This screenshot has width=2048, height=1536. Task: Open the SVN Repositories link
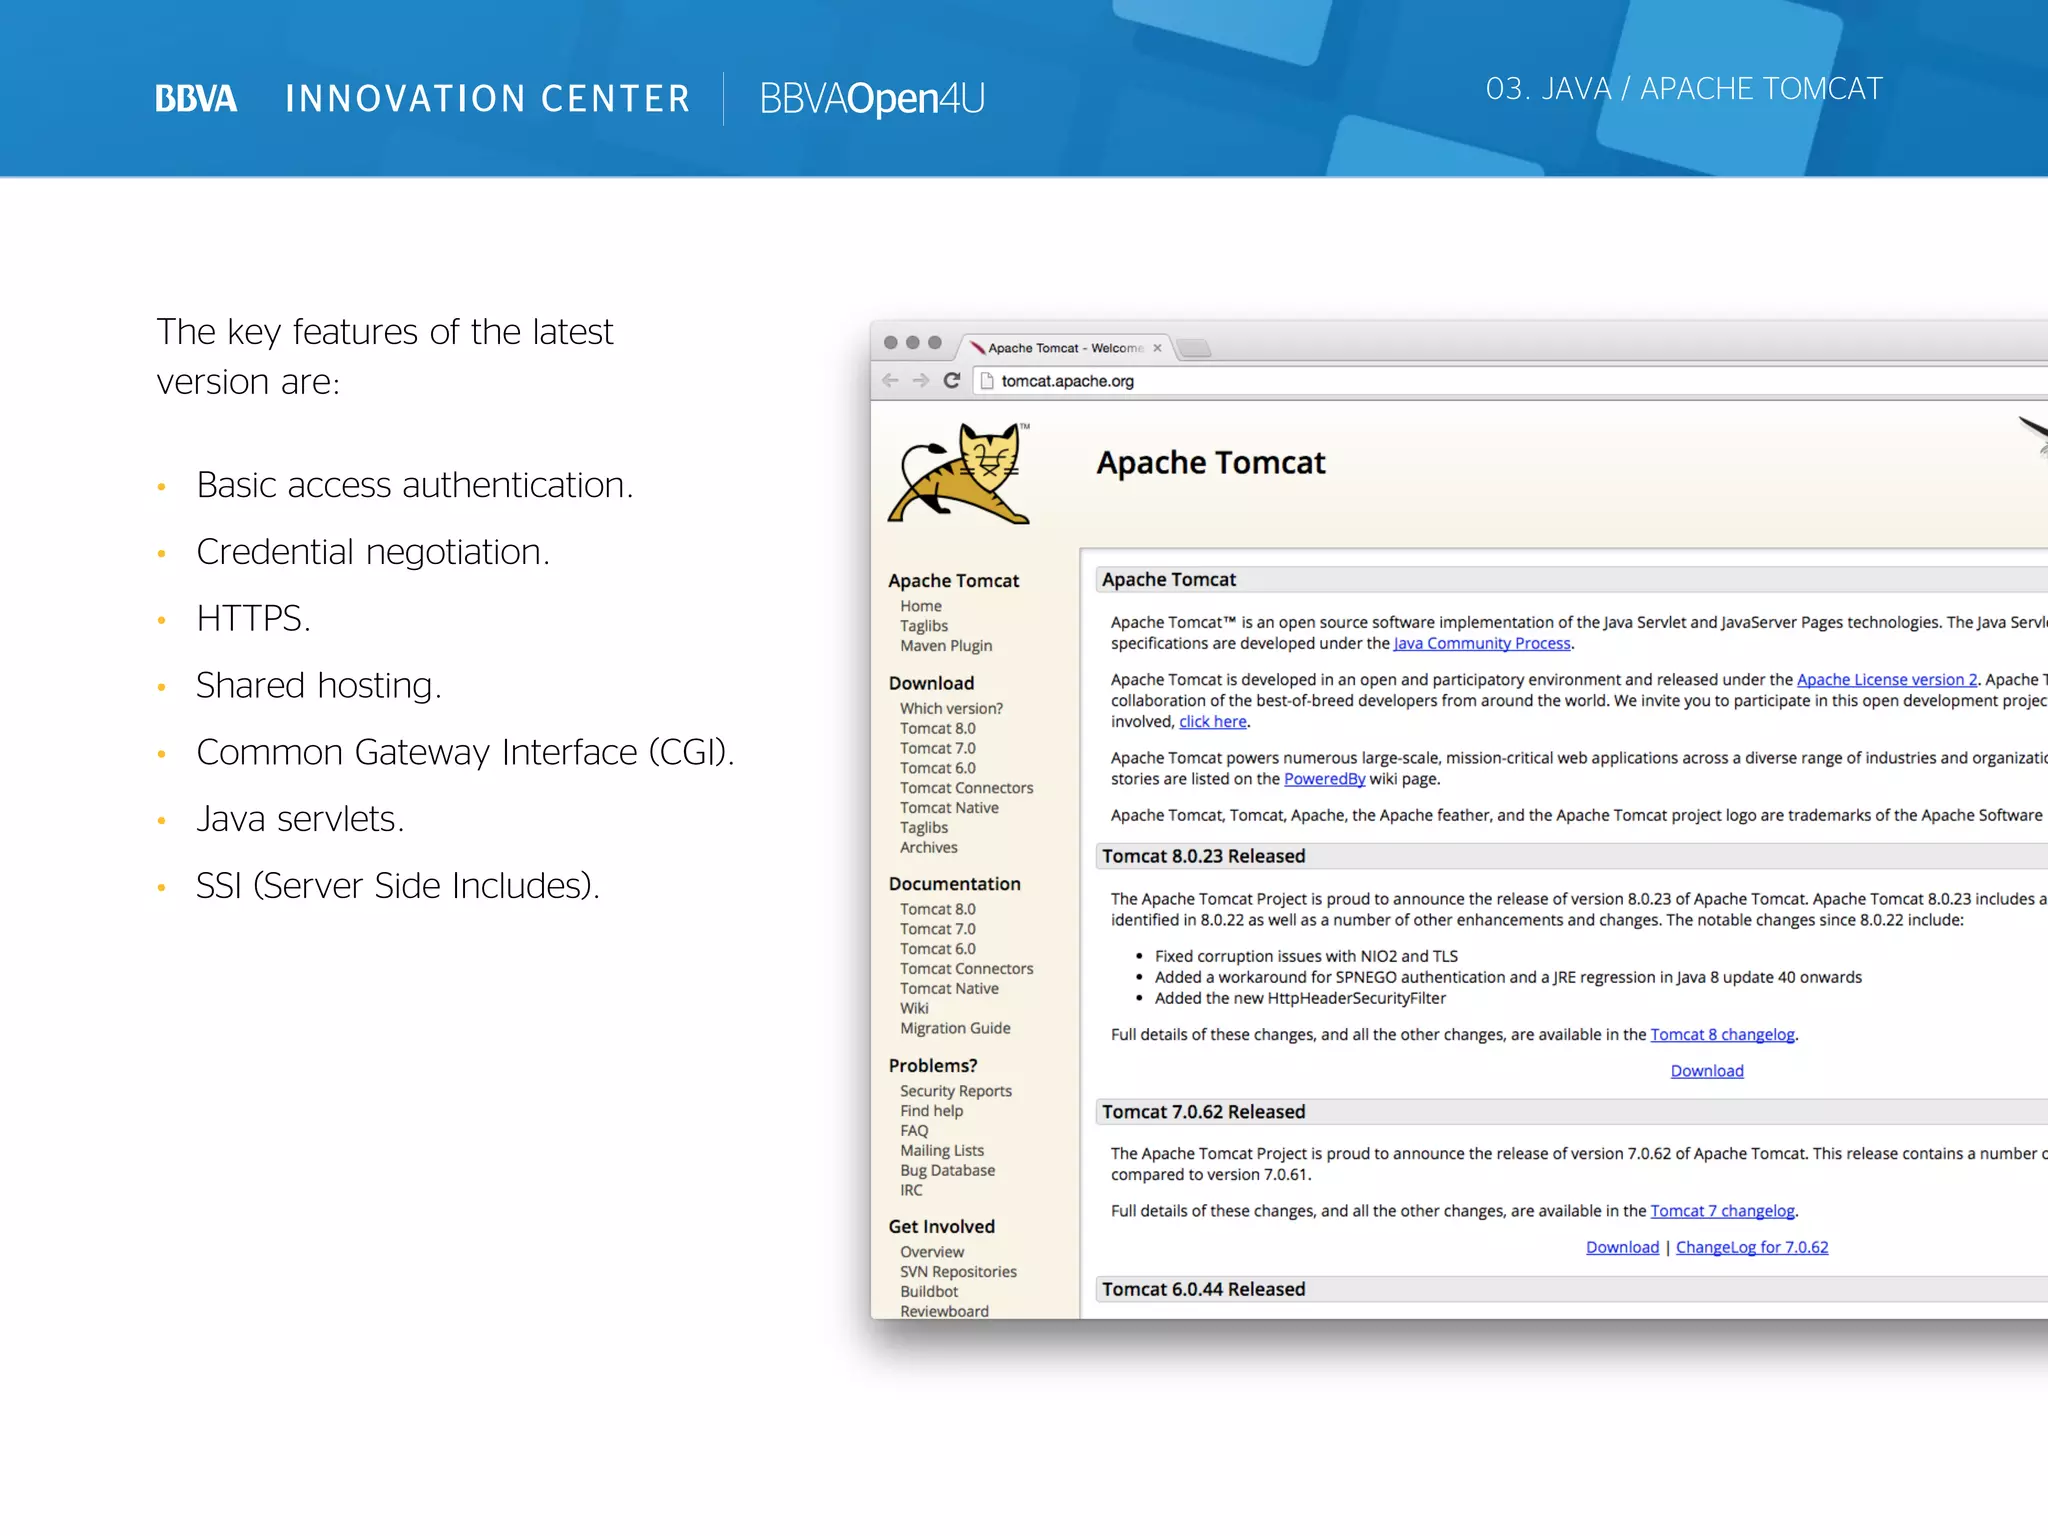[958, 1272]
